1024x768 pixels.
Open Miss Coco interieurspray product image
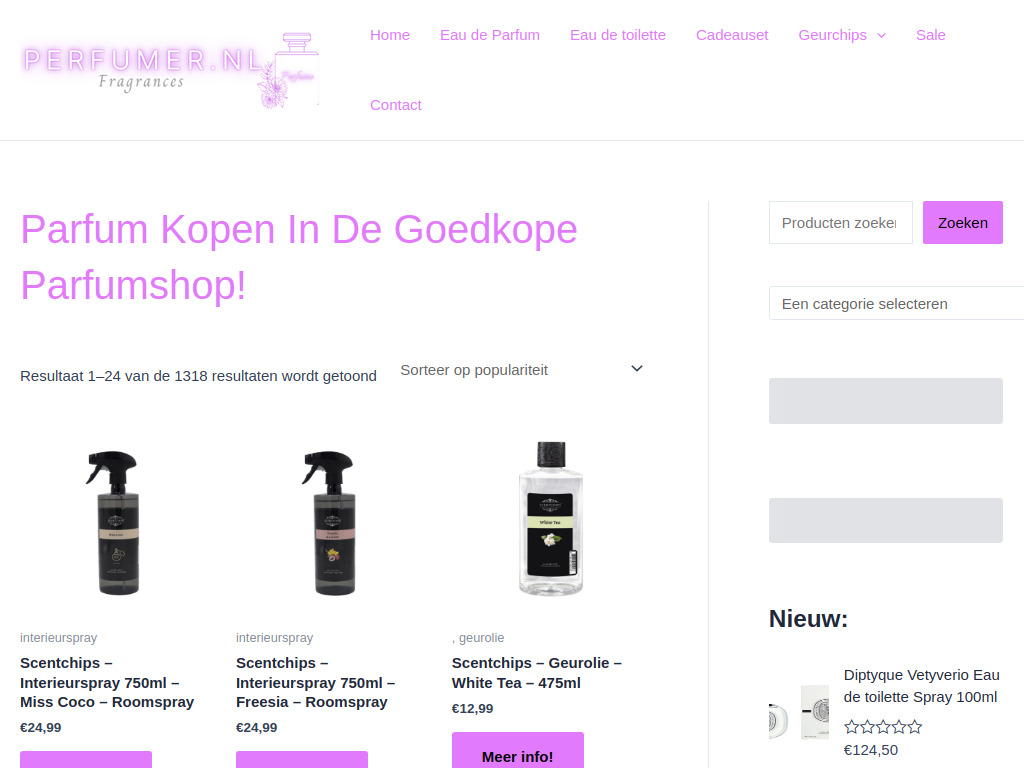pyautogui.click(x=114, y=521)
